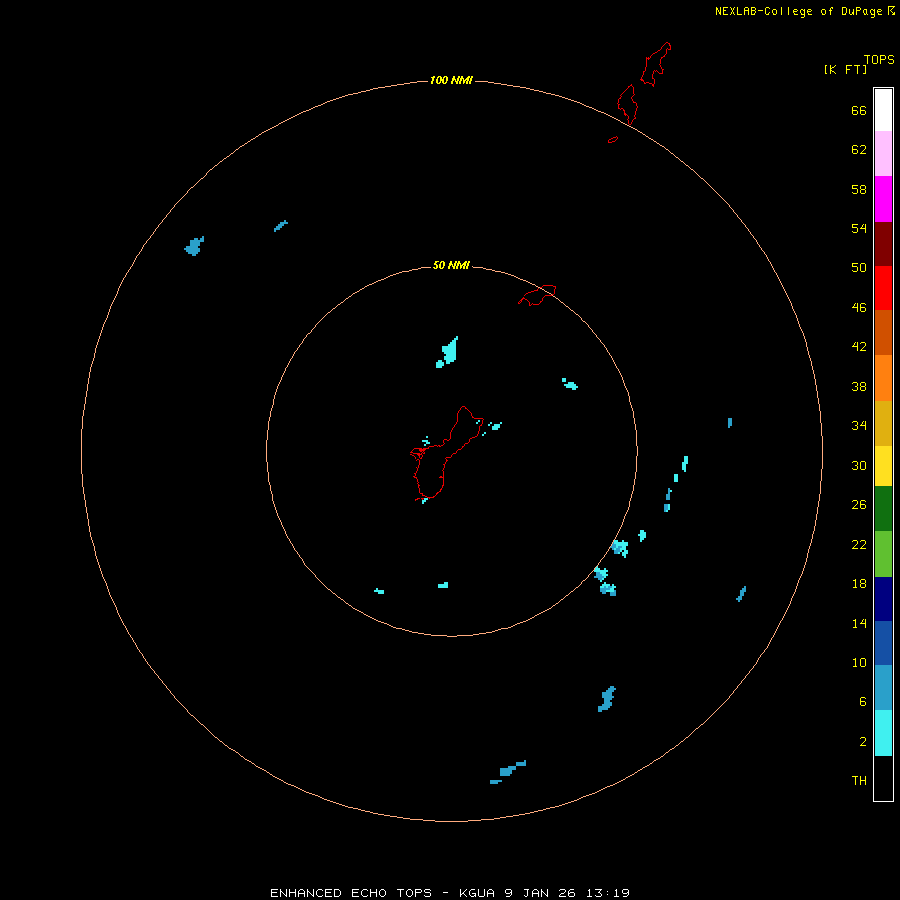900x900 pixels.
Task: Click the Guam island outline at center
Action: [x=447, y=453]
